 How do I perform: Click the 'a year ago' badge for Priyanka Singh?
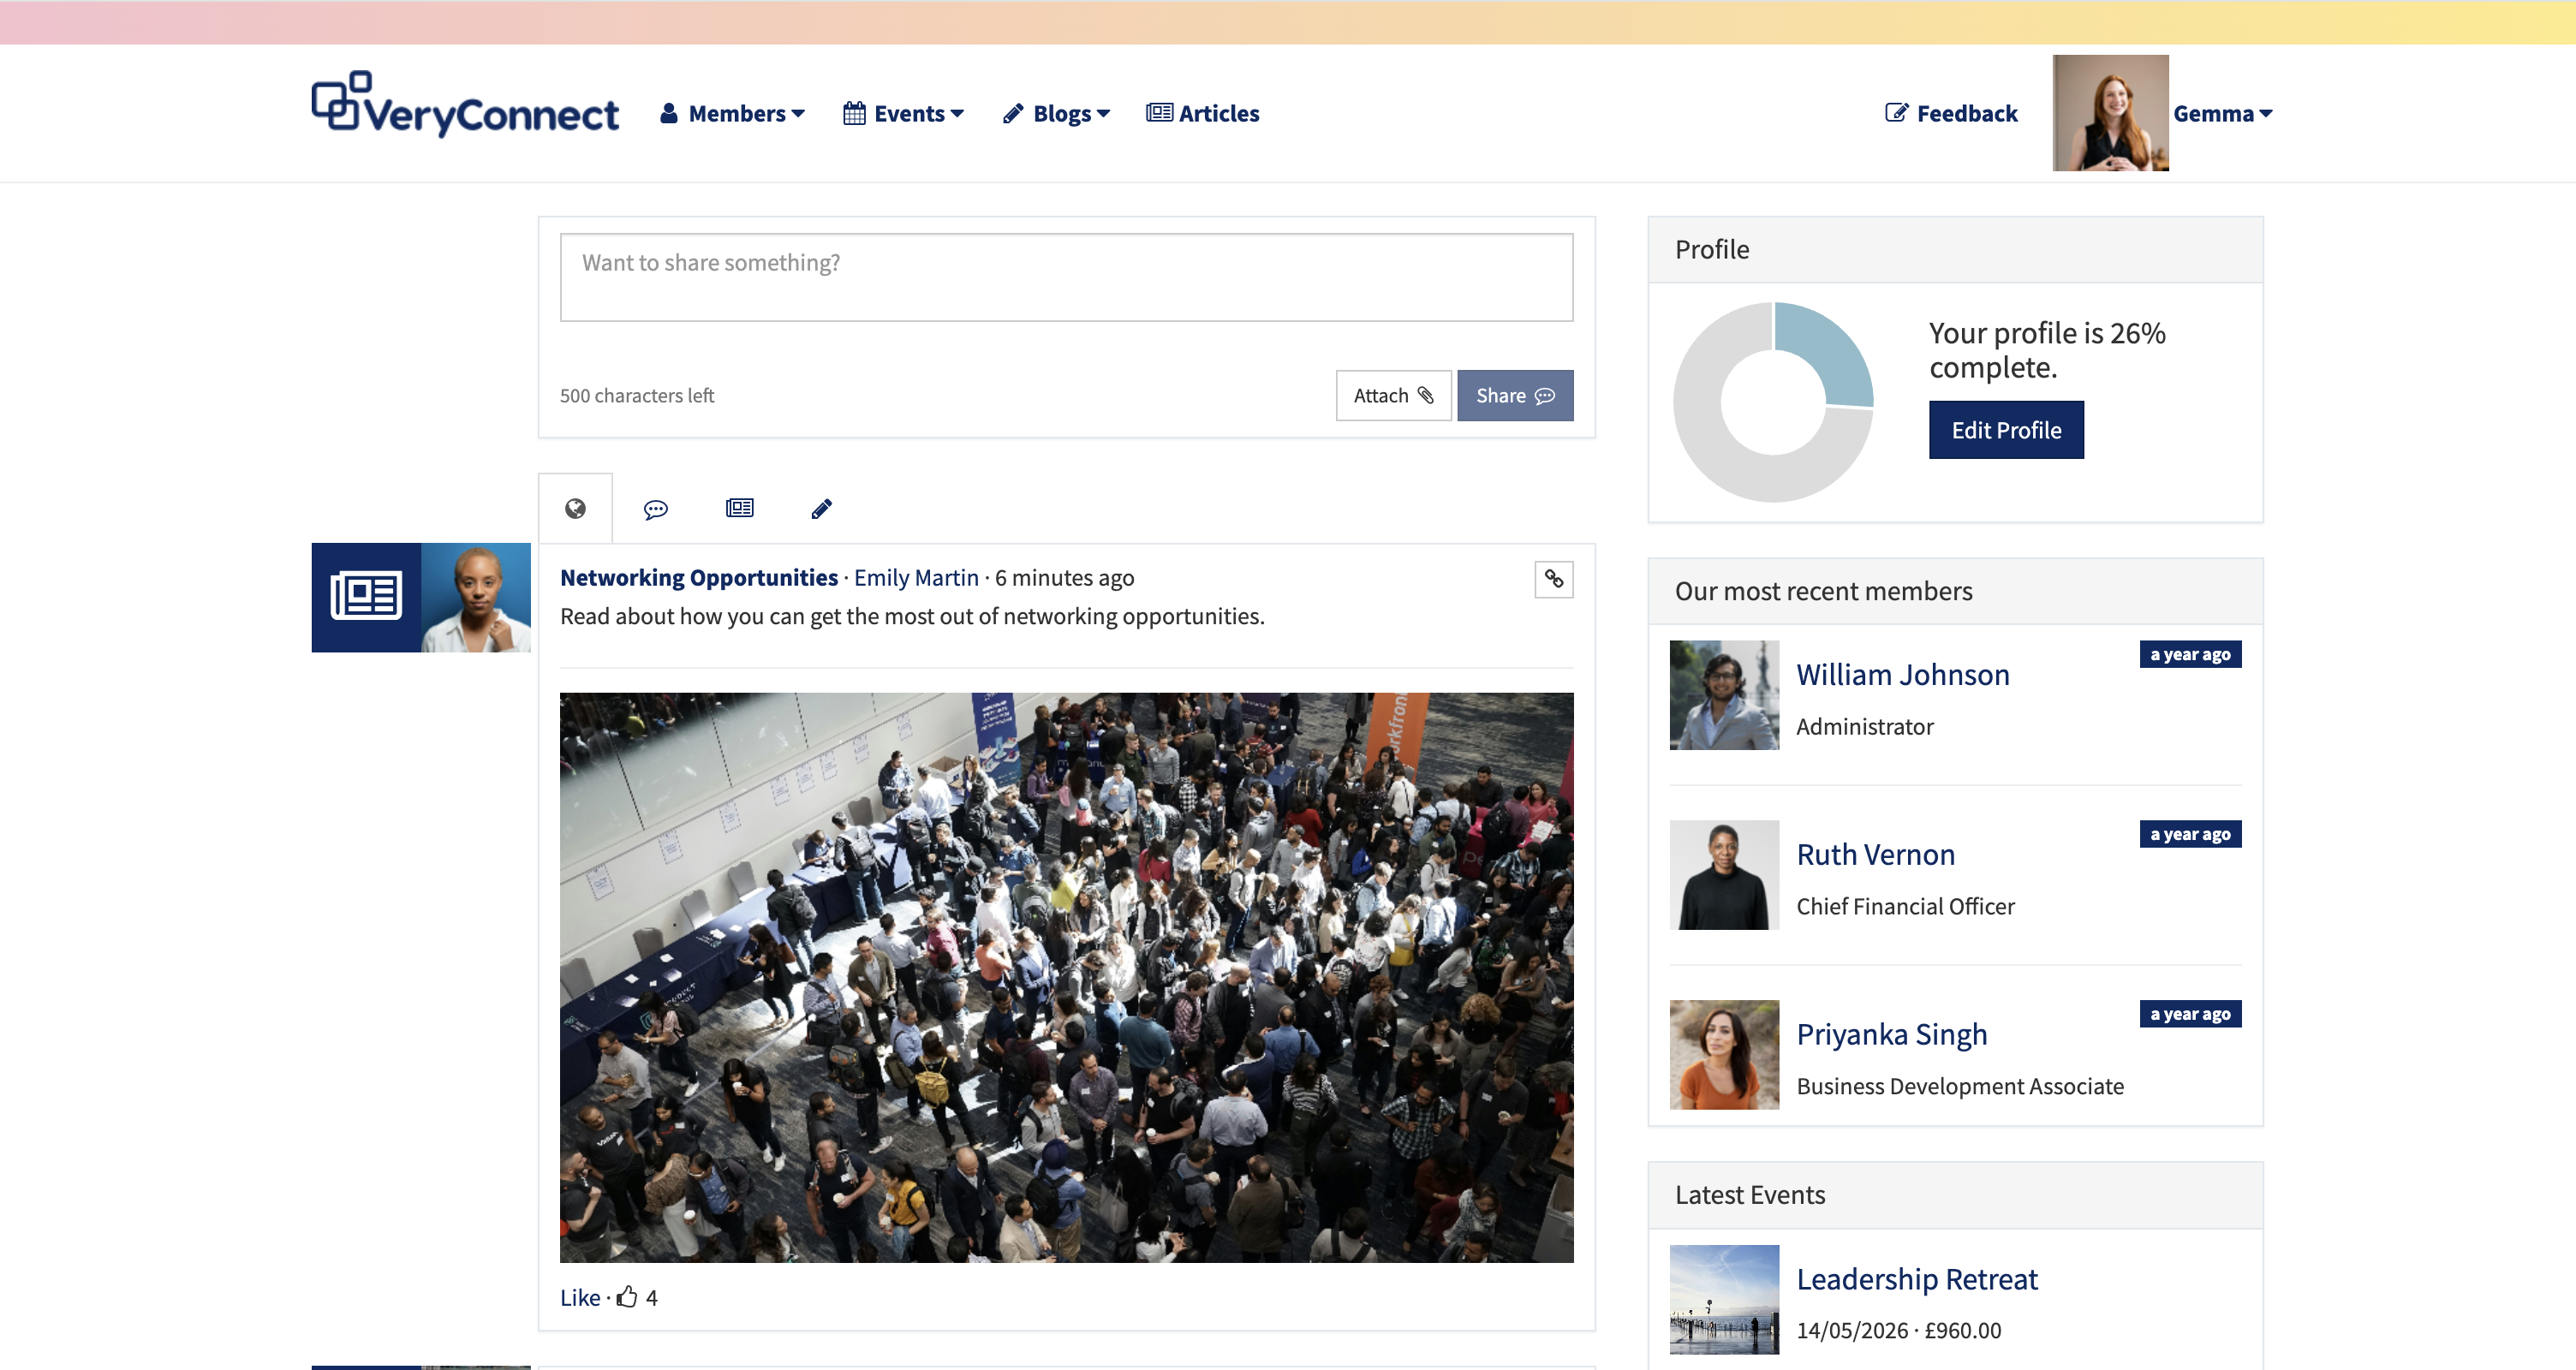click(2190, 1014)
